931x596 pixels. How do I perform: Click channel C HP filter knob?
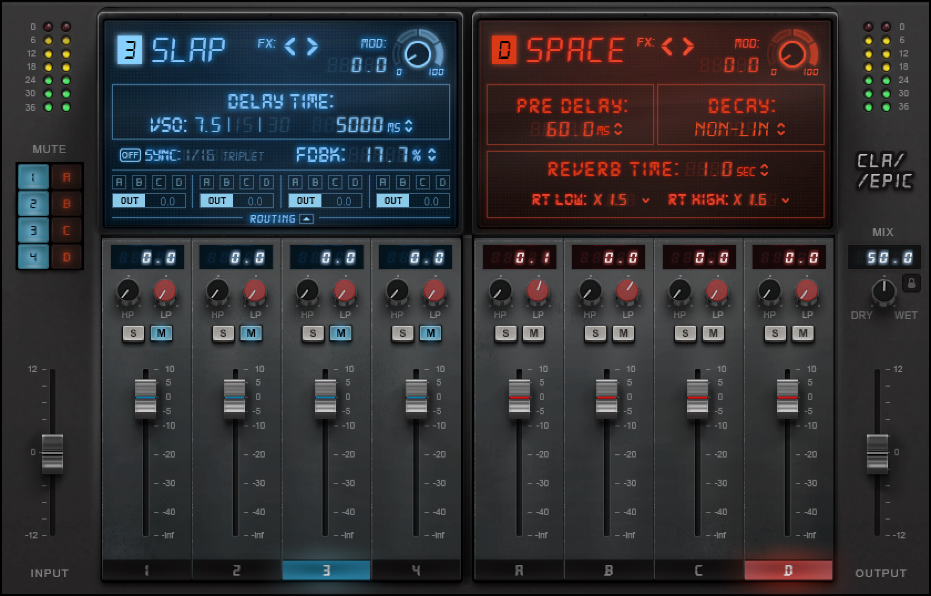pyautogui.click(x=680, y=291)
